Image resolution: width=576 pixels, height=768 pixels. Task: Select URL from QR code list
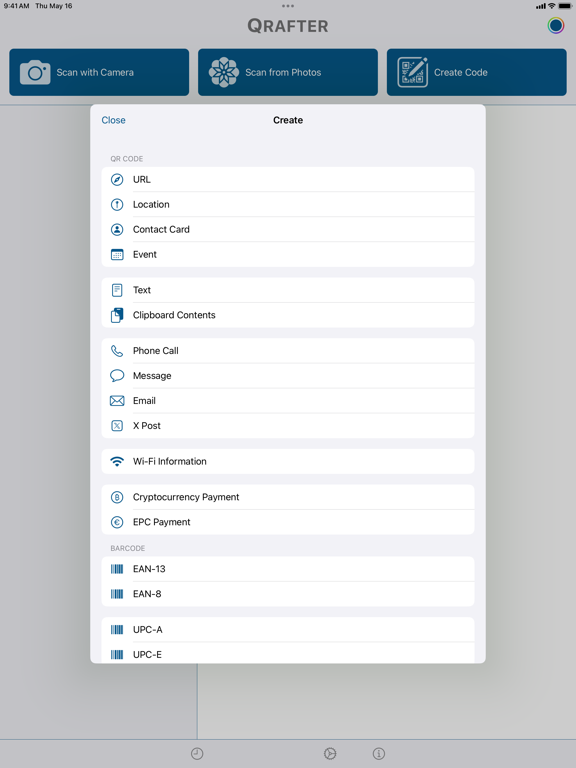point(288,180)
